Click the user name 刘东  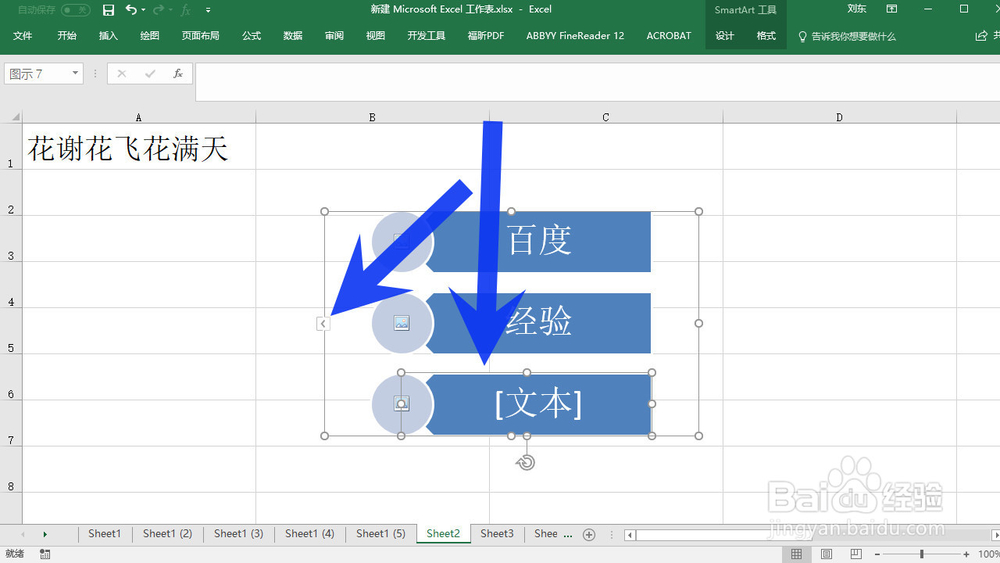click(x=857, y=9)
